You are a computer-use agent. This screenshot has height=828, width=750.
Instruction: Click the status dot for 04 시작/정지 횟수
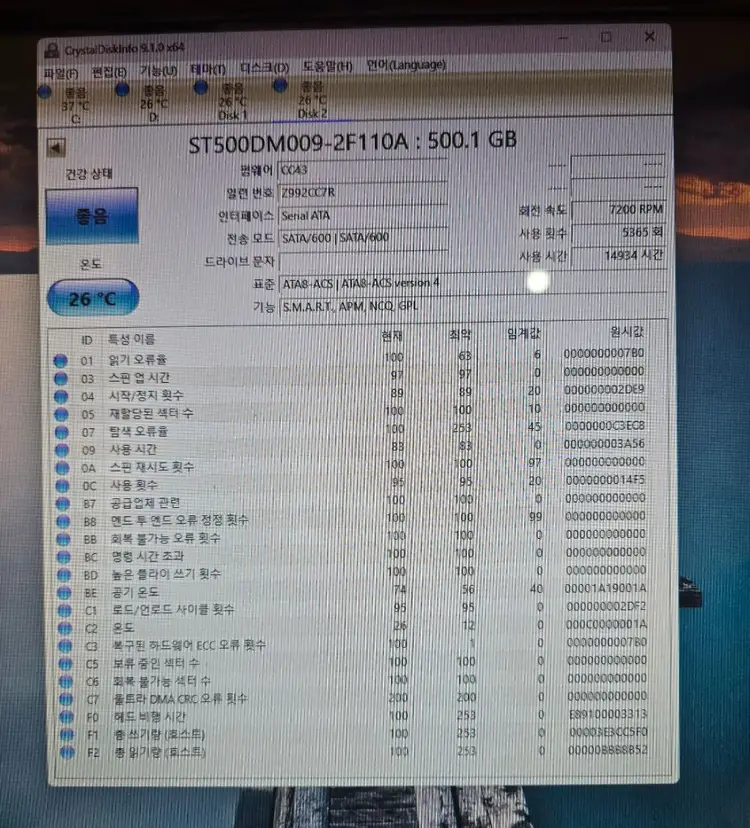[x=61, y=397]
